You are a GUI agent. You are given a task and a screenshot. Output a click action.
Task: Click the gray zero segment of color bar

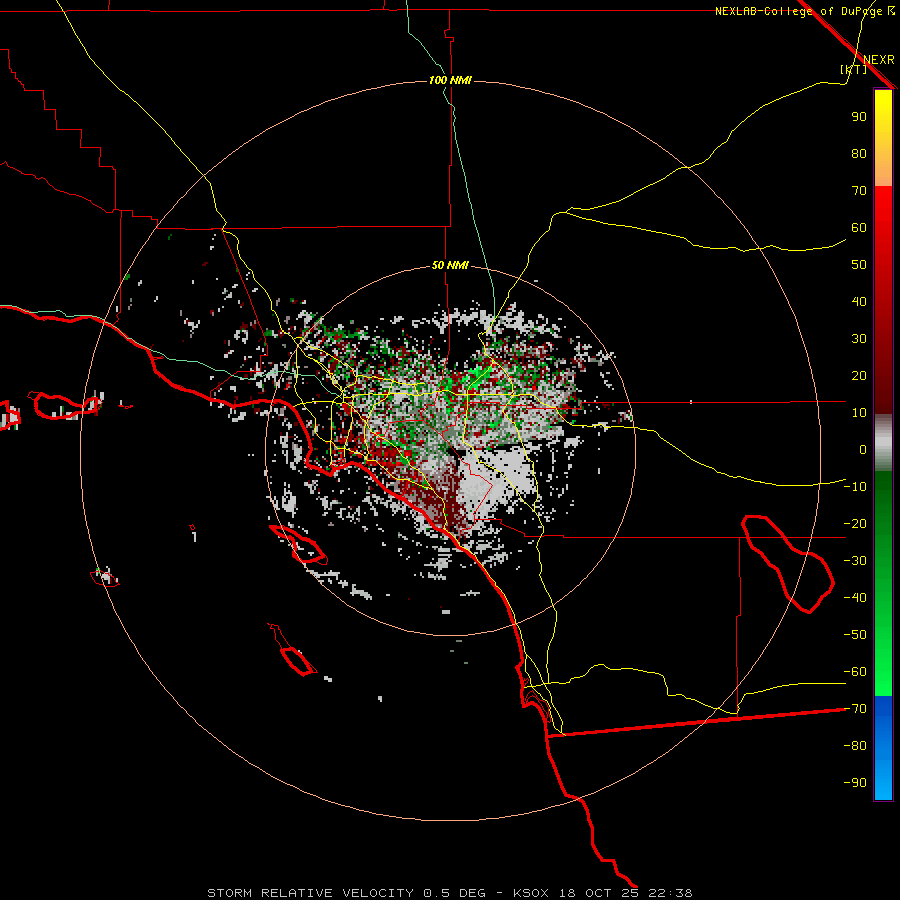click(x=883, y=443)
